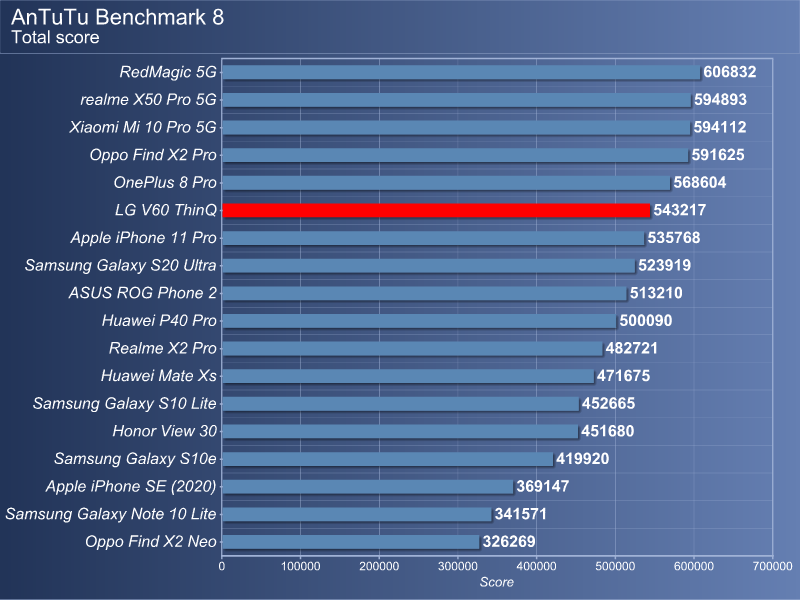Click the x-axis tick label 700000

point(772,566)
